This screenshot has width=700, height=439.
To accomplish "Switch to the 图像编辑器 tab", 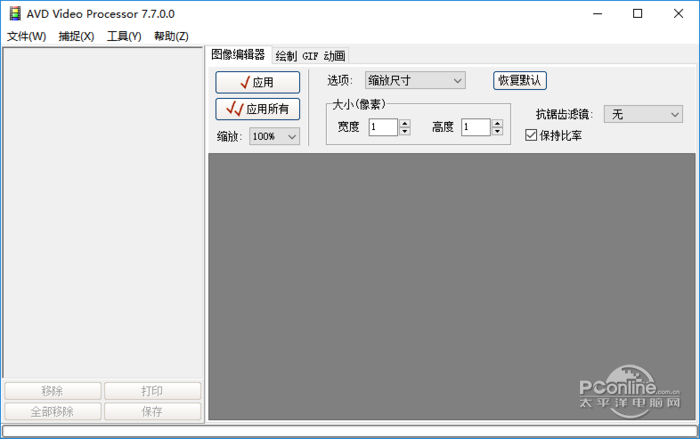I will (238, 55).
